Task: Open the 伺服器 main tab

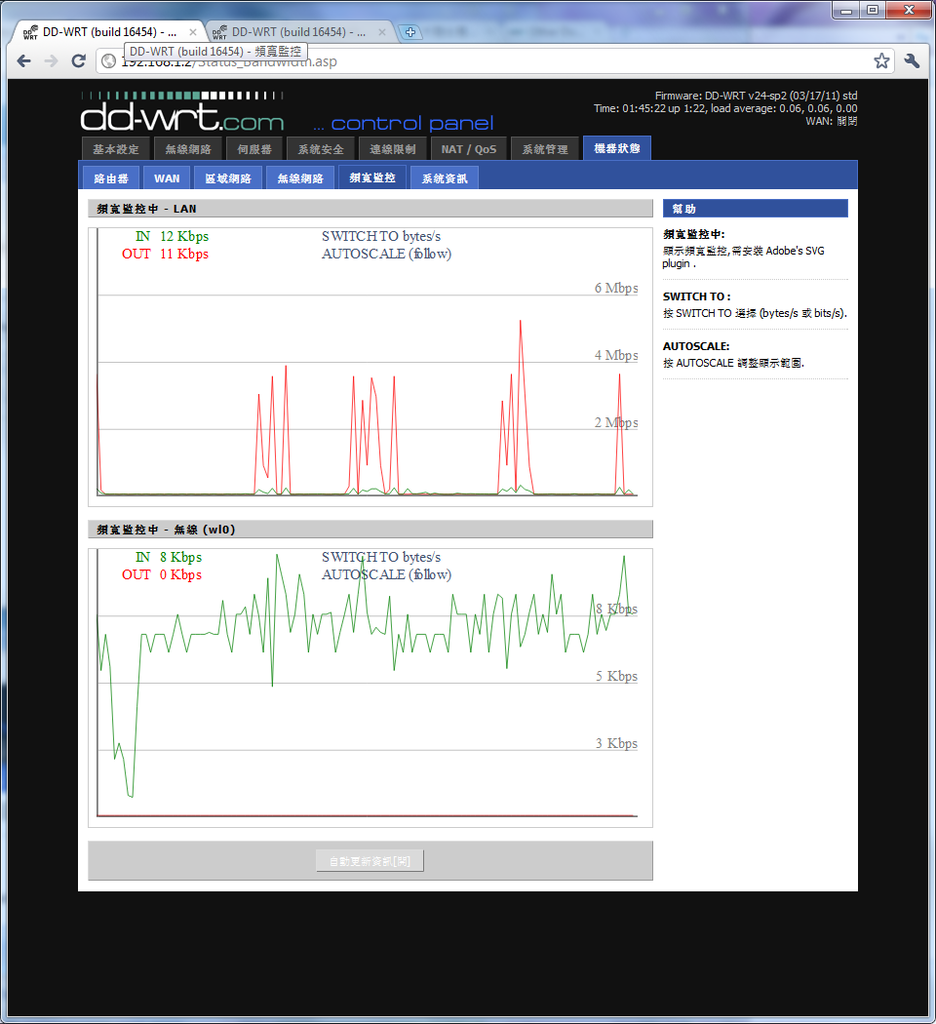Action: pos(254,149)
